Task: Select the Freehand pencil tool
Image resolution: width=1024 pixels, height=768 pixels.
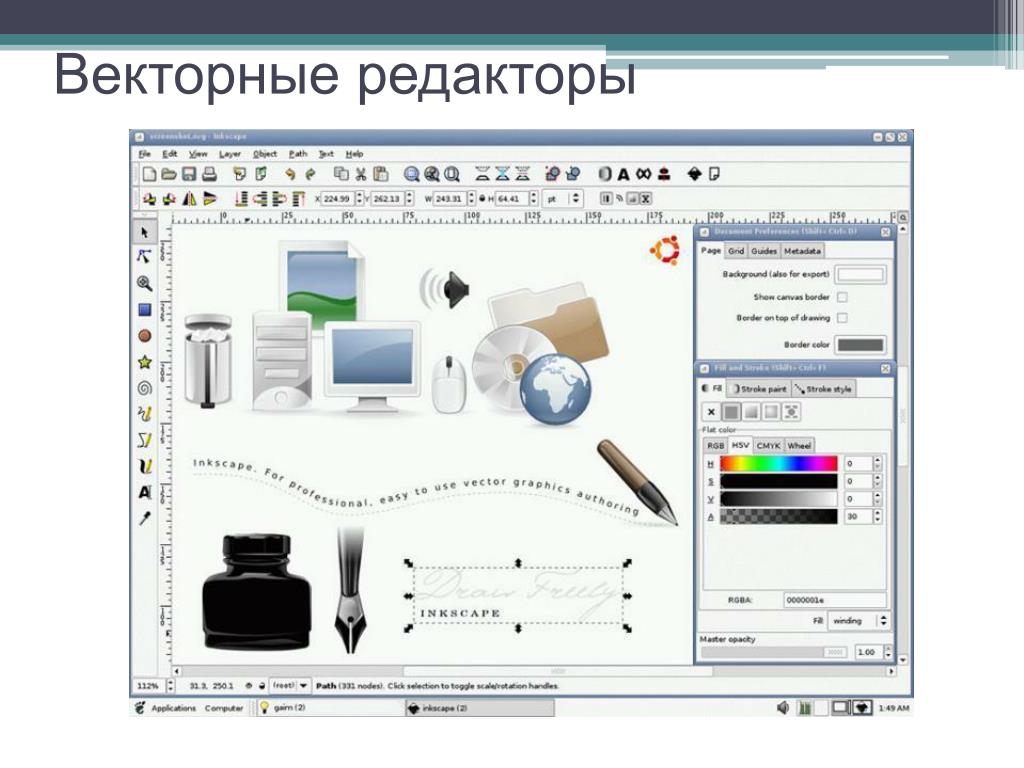Action: point(144,413)
